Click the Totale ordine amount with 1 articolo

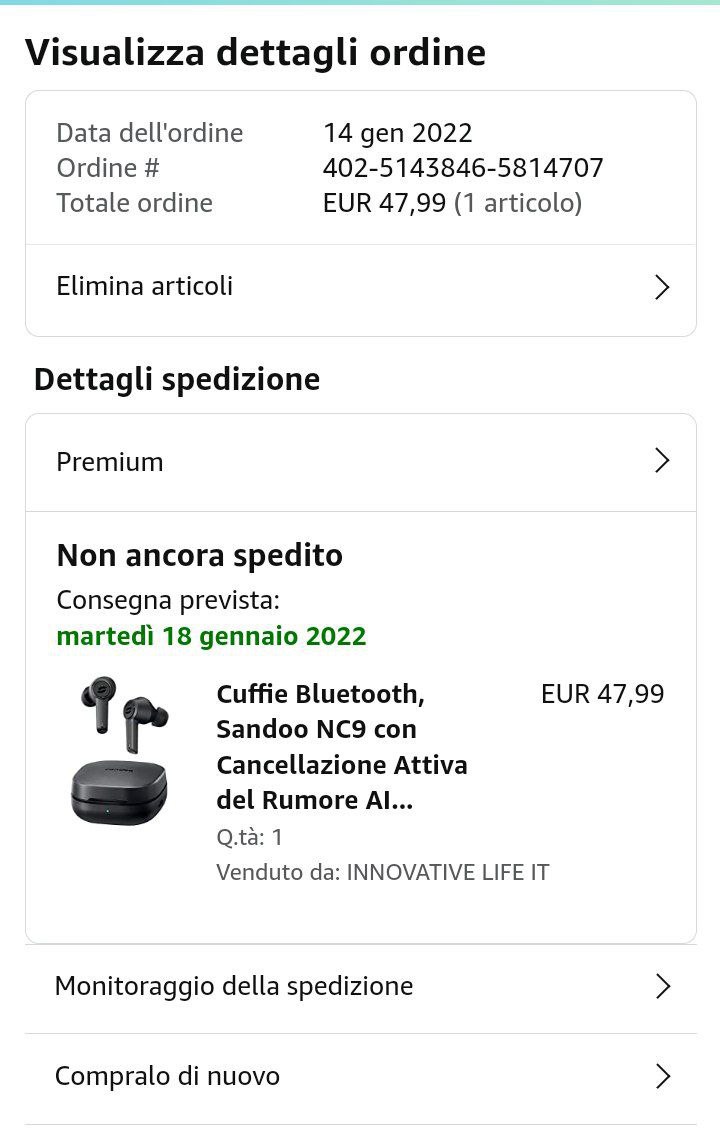pyautogui.click(x=452, y=203)
